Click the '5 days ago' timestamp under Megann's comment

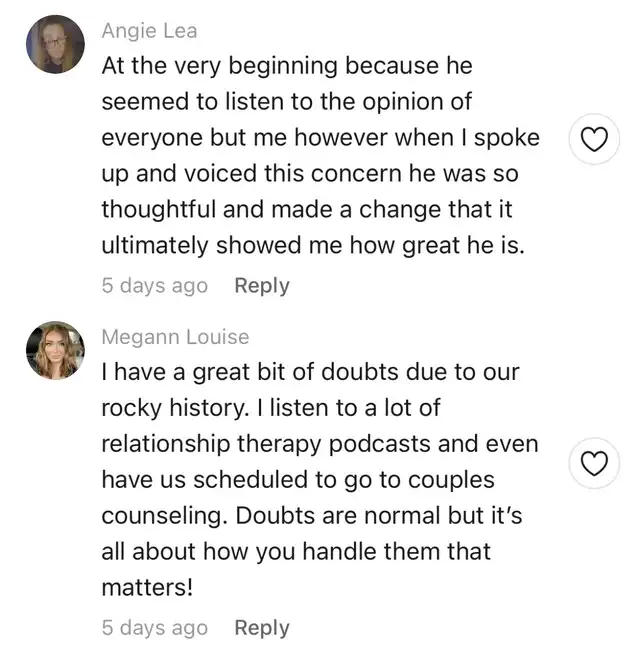(155, 628)
